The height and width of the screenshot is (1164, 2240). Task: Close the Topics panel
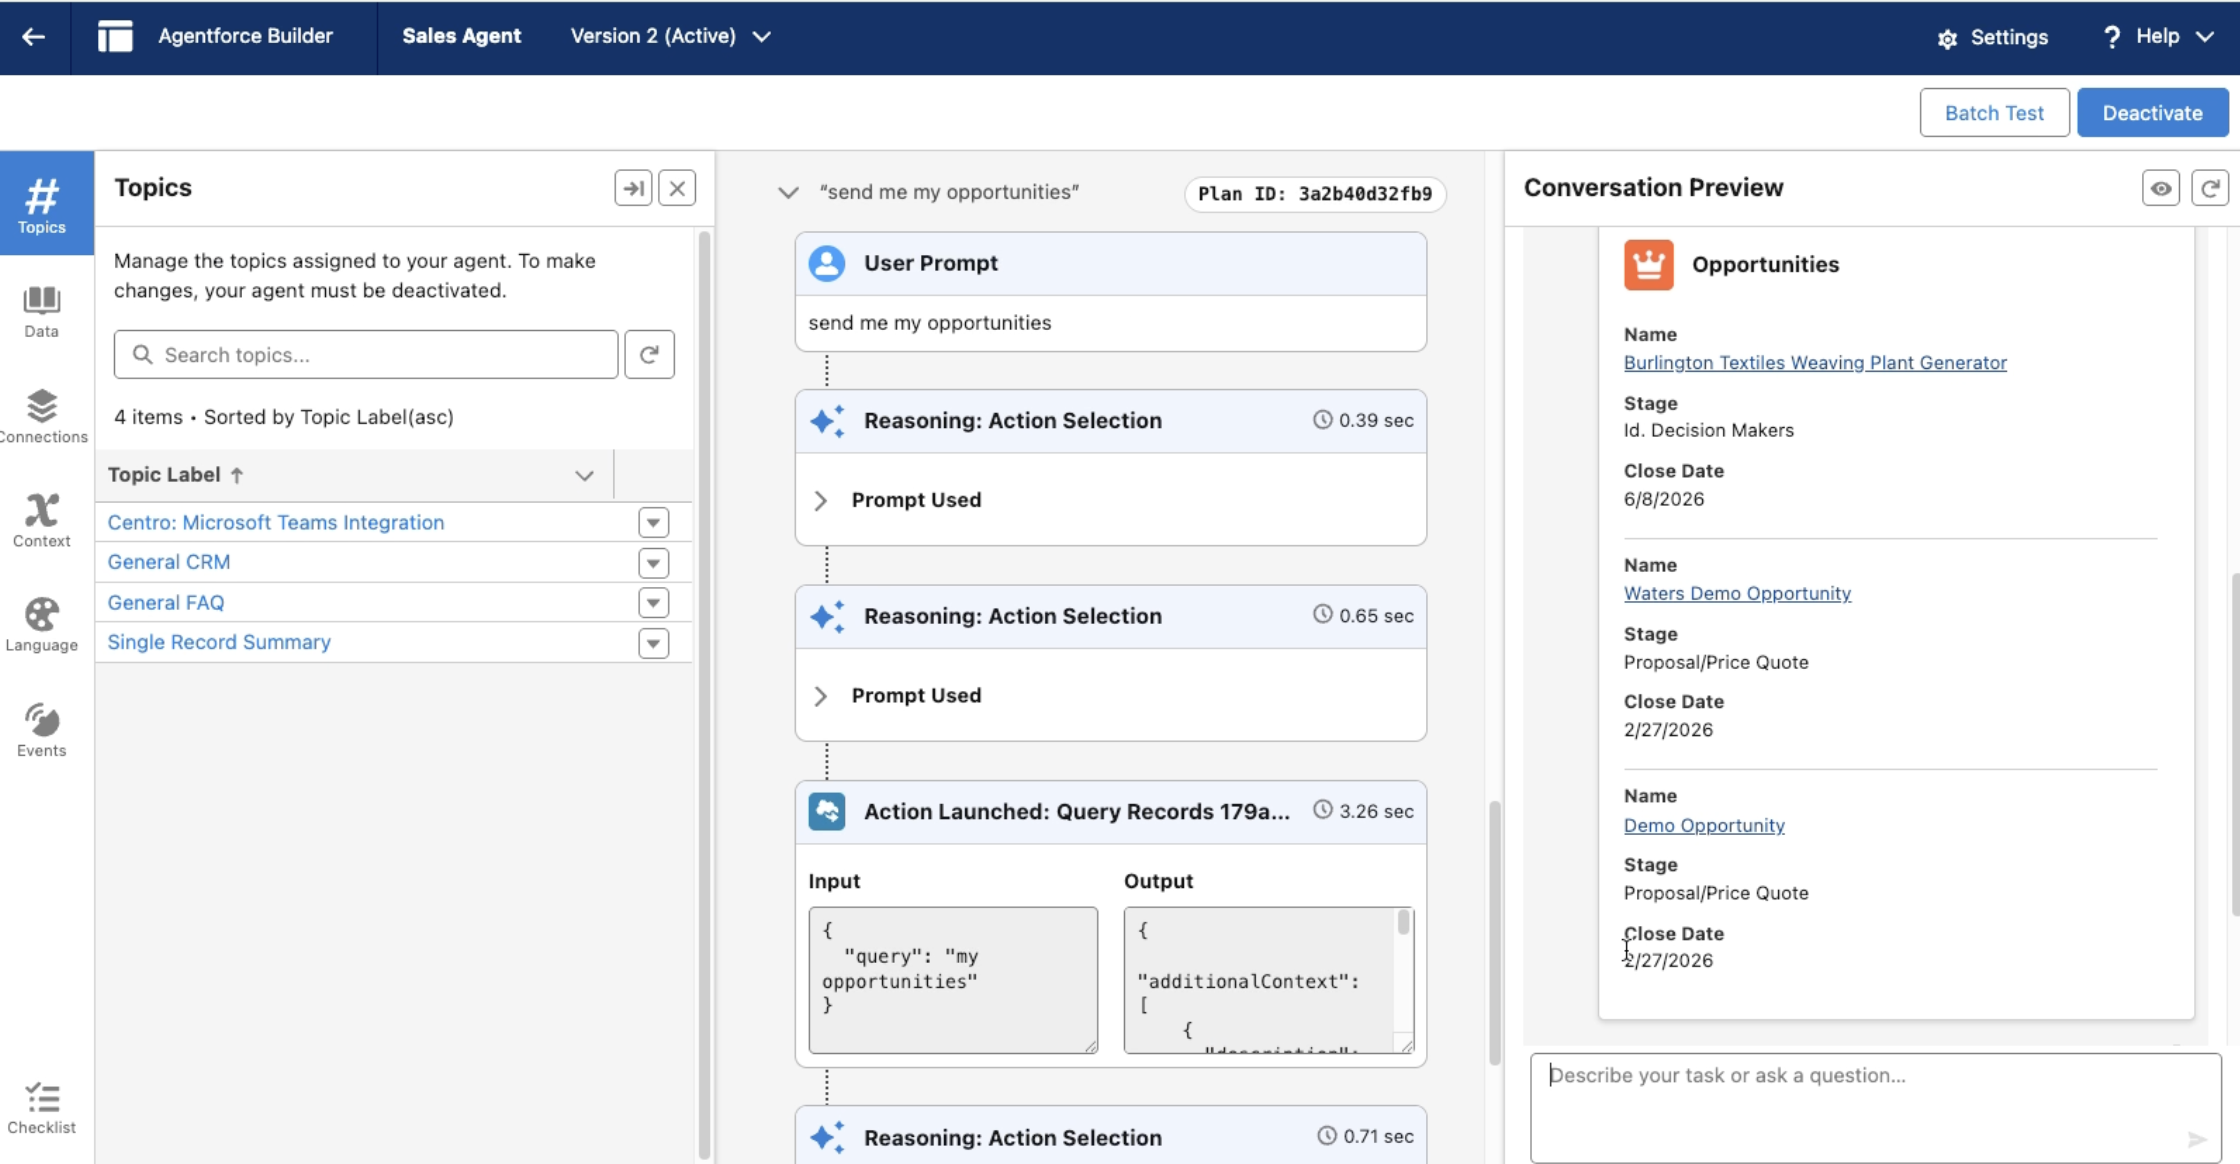pos(677,188)
